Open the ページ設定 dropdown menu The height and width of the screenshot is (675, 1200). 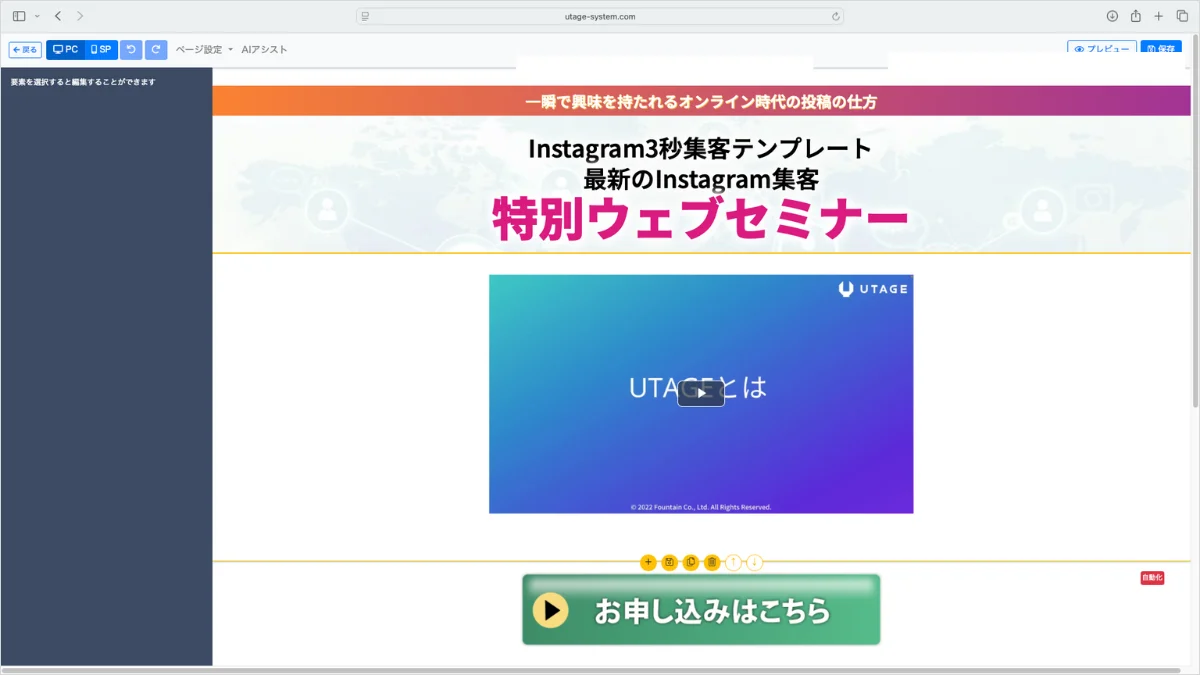coord(204,50)
